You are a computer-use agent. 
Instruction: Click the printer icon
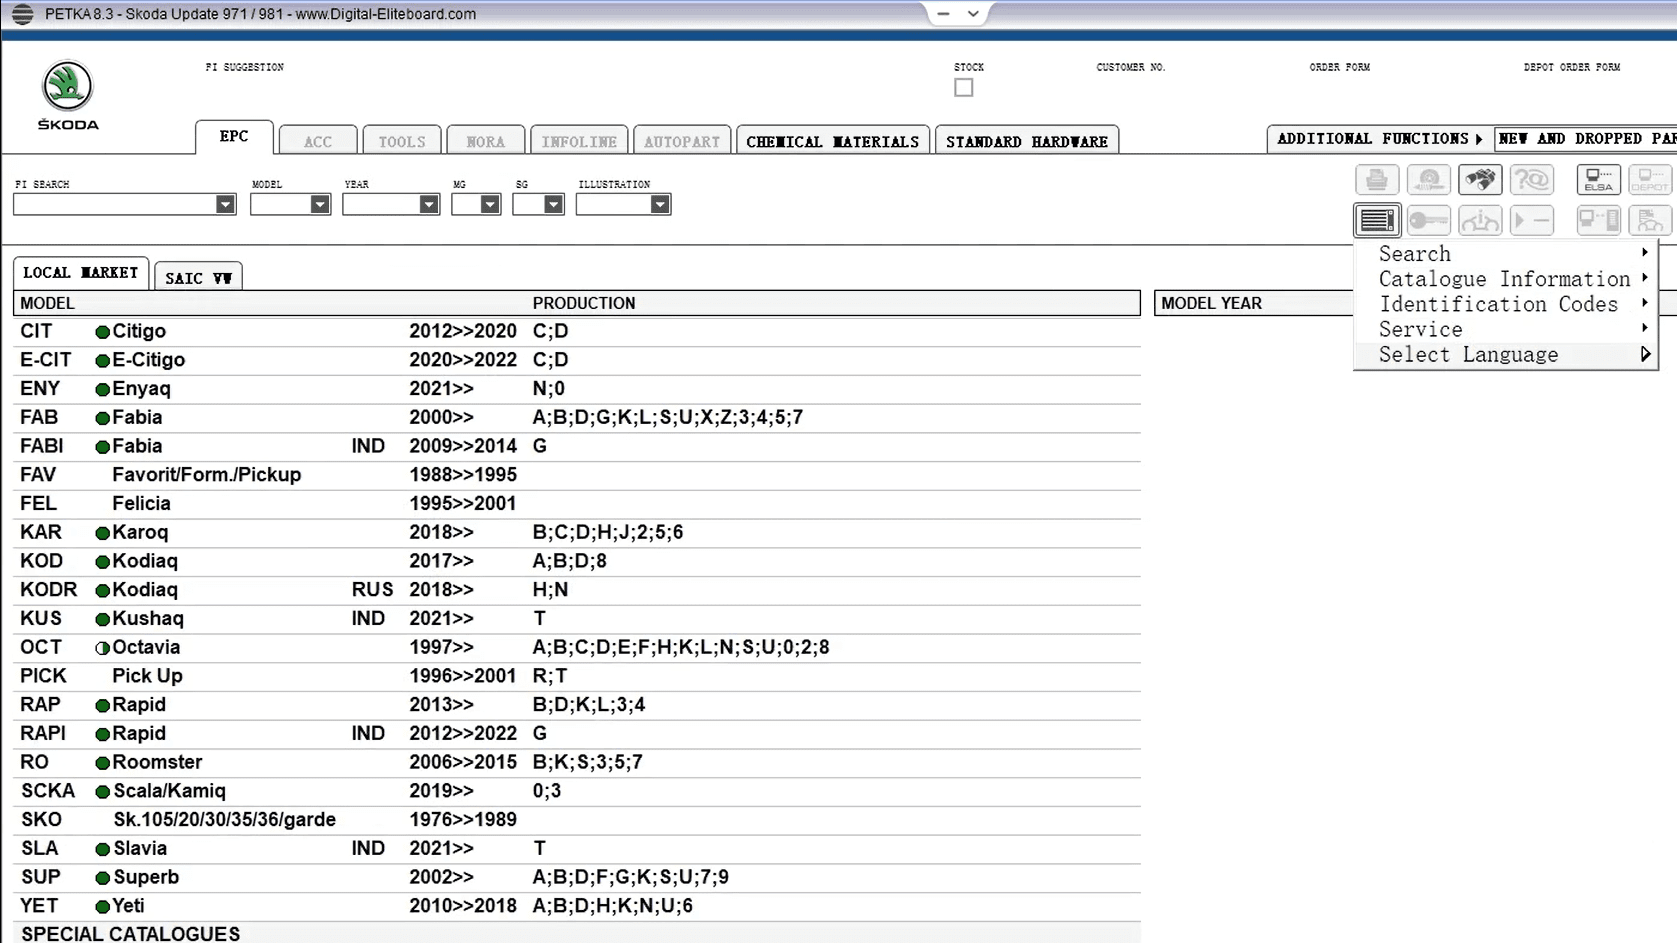(1377, 180)
